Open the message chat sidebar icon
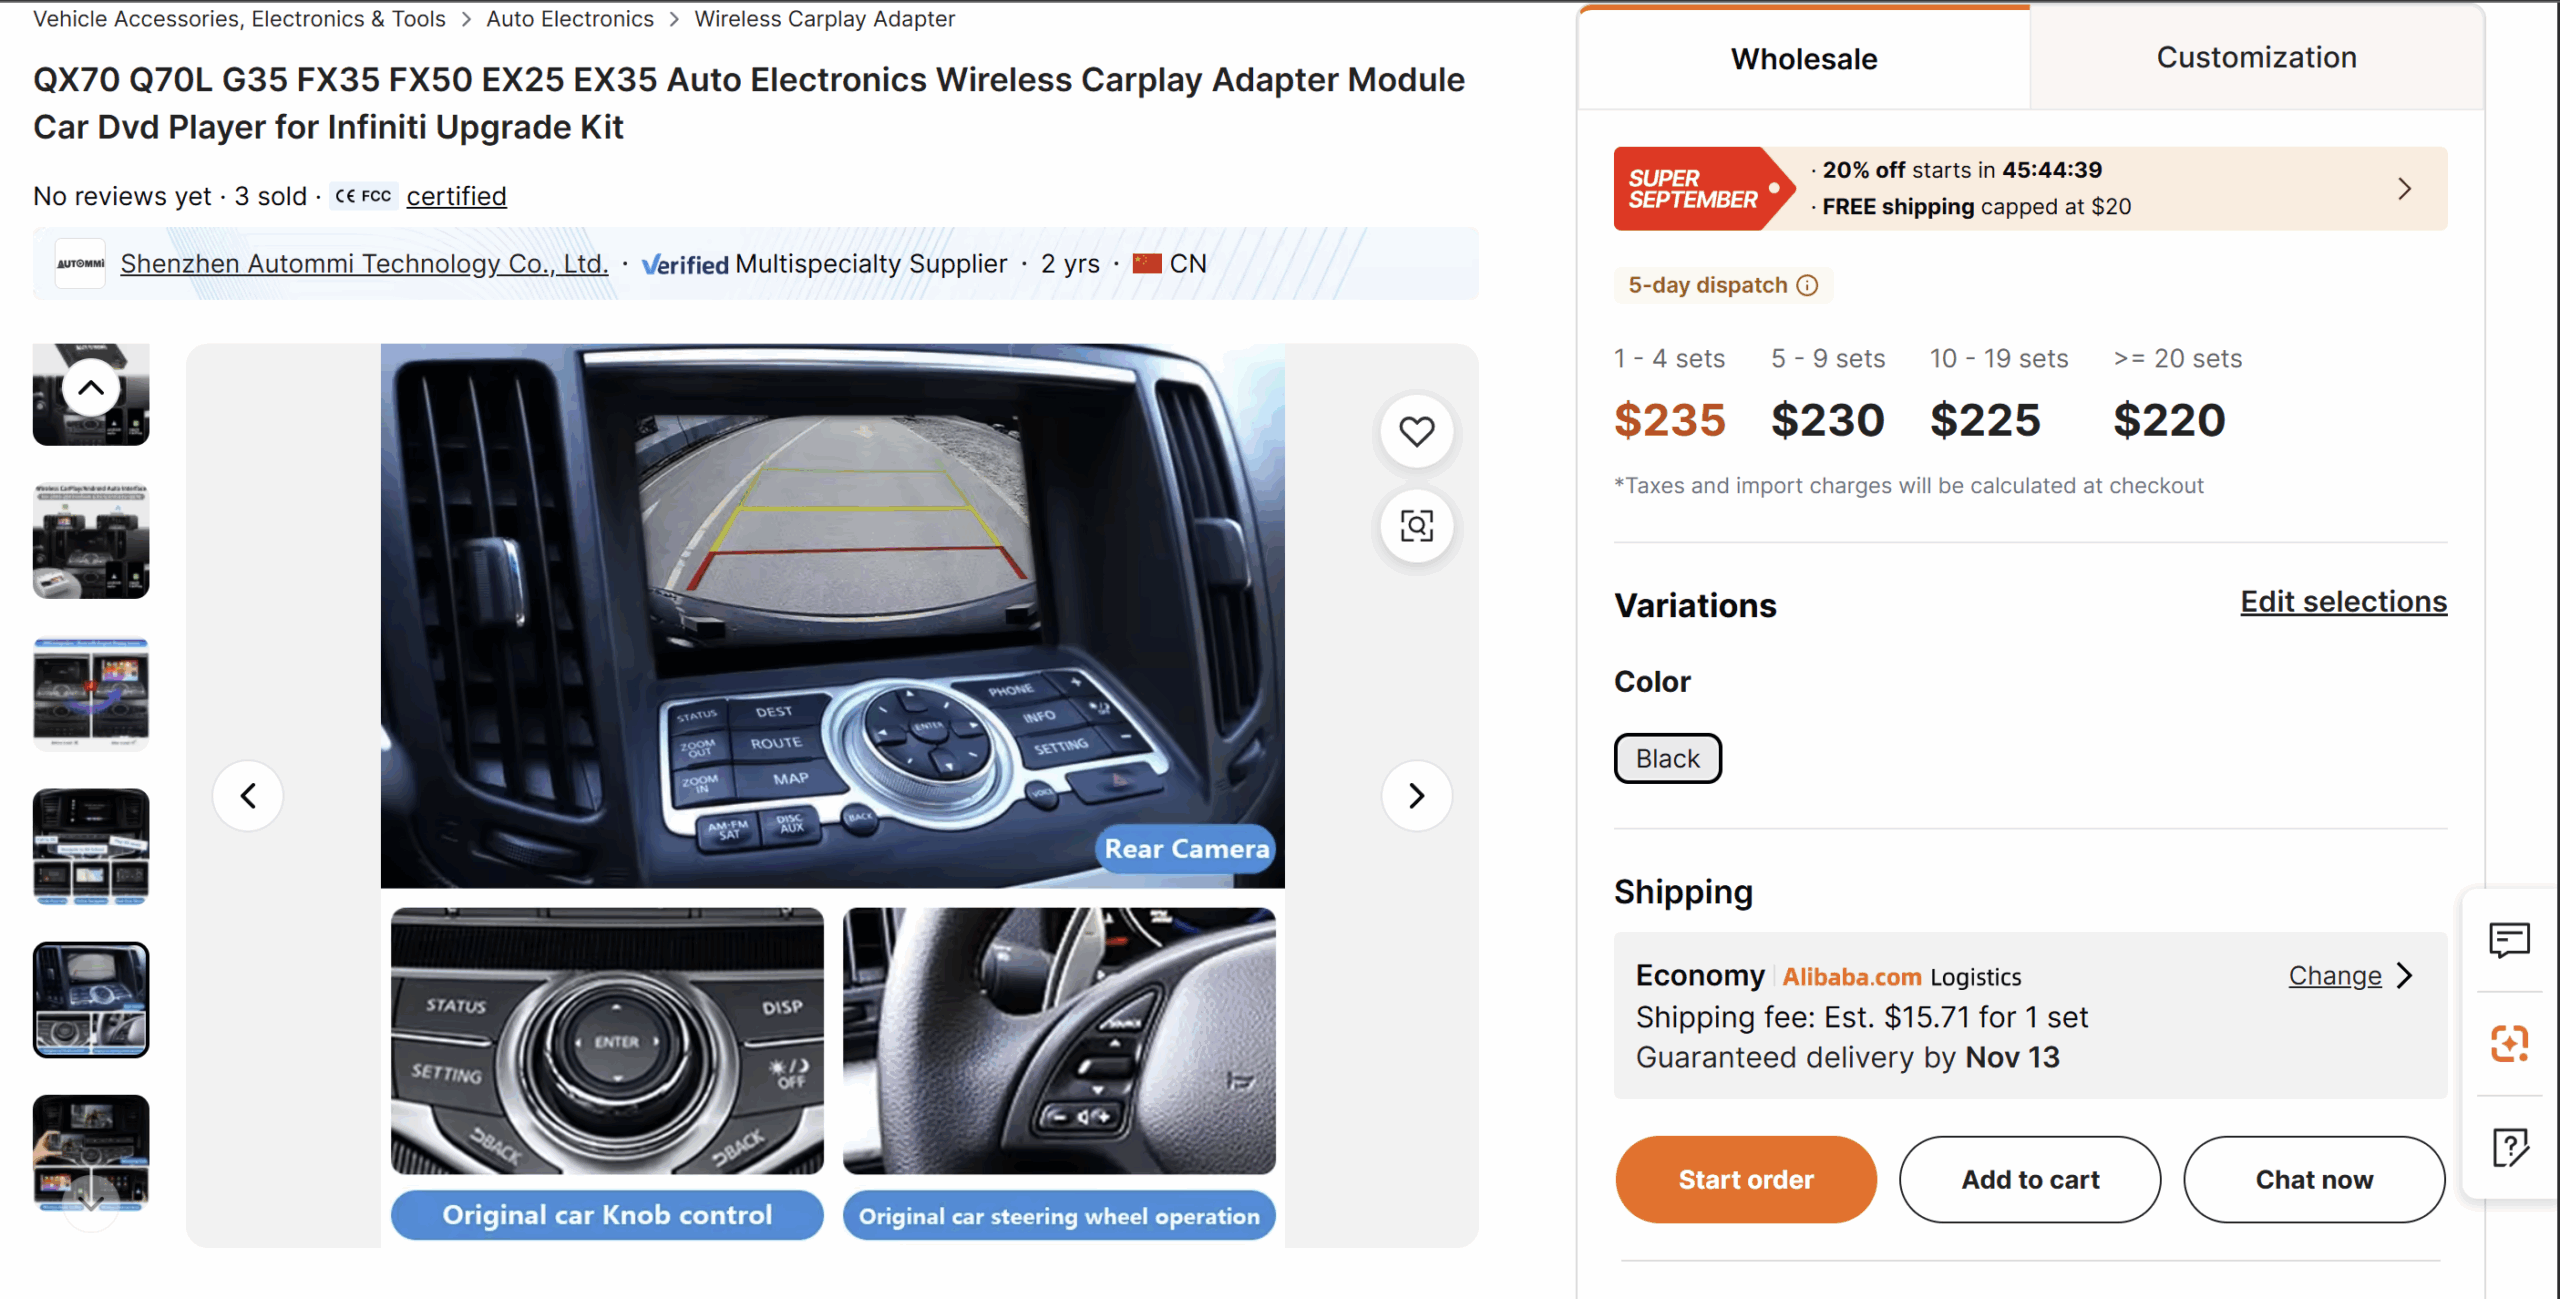The height and width of the screenshot is (1299, 2560). click(2509, 940)
